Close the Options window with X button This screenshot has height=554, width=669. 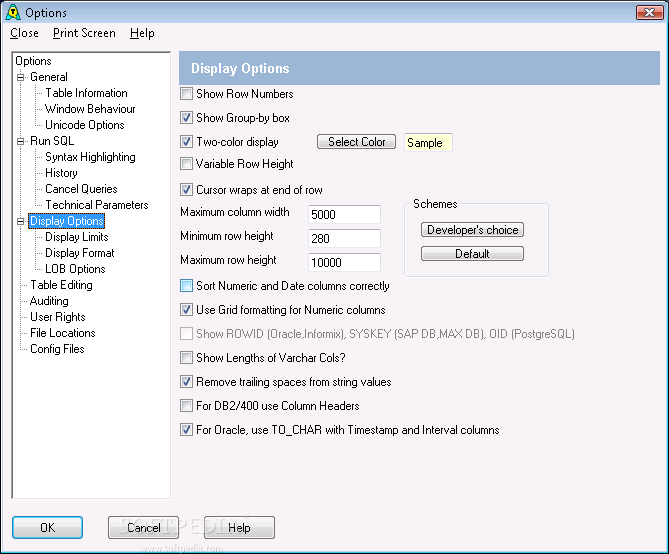pos(649,12)
